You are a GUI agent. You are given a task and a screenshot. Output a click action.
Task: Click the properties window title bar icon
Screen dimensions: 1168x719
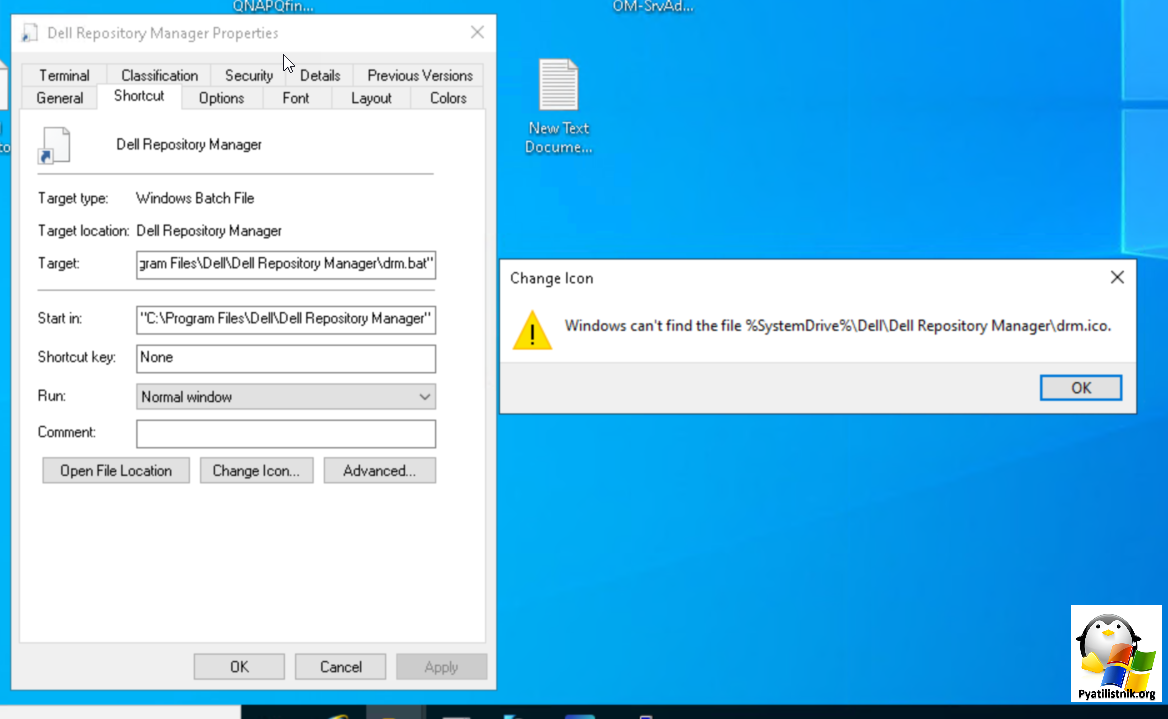(x=30, y=33)
